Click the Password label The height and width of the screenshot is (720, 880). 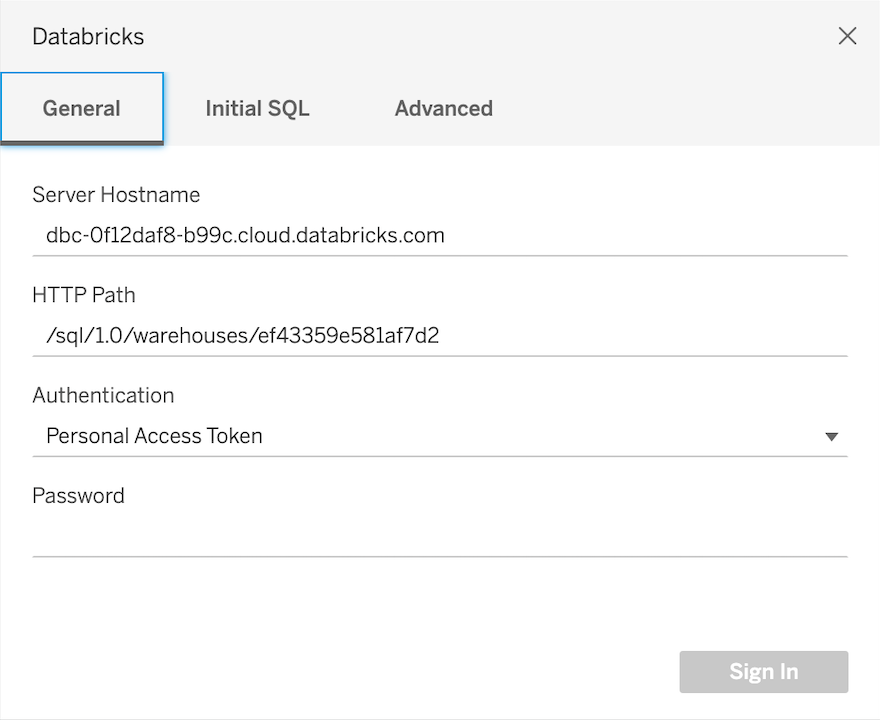pyautogui.click(x=79, y=496)
